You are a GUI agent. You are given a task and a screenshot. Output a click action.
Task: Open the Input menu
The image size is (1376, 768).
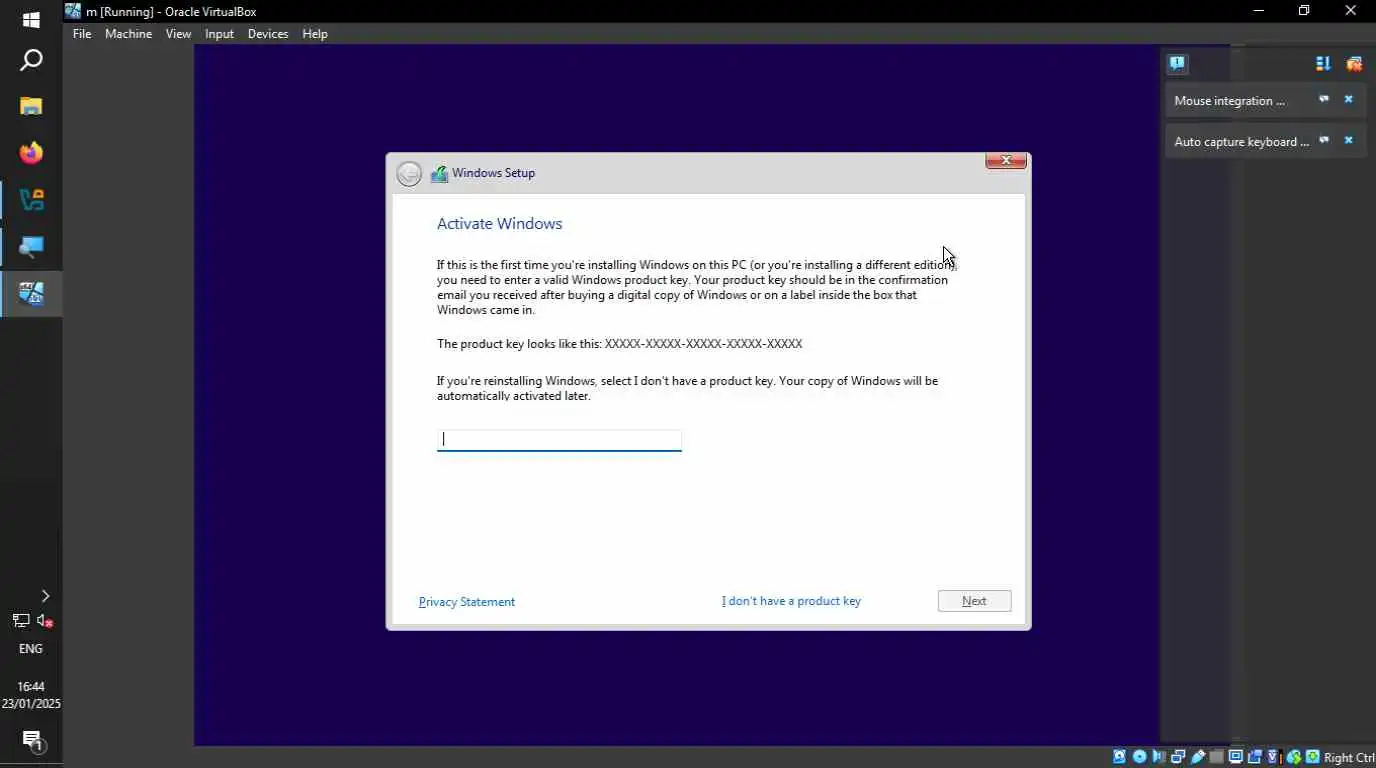219,34
